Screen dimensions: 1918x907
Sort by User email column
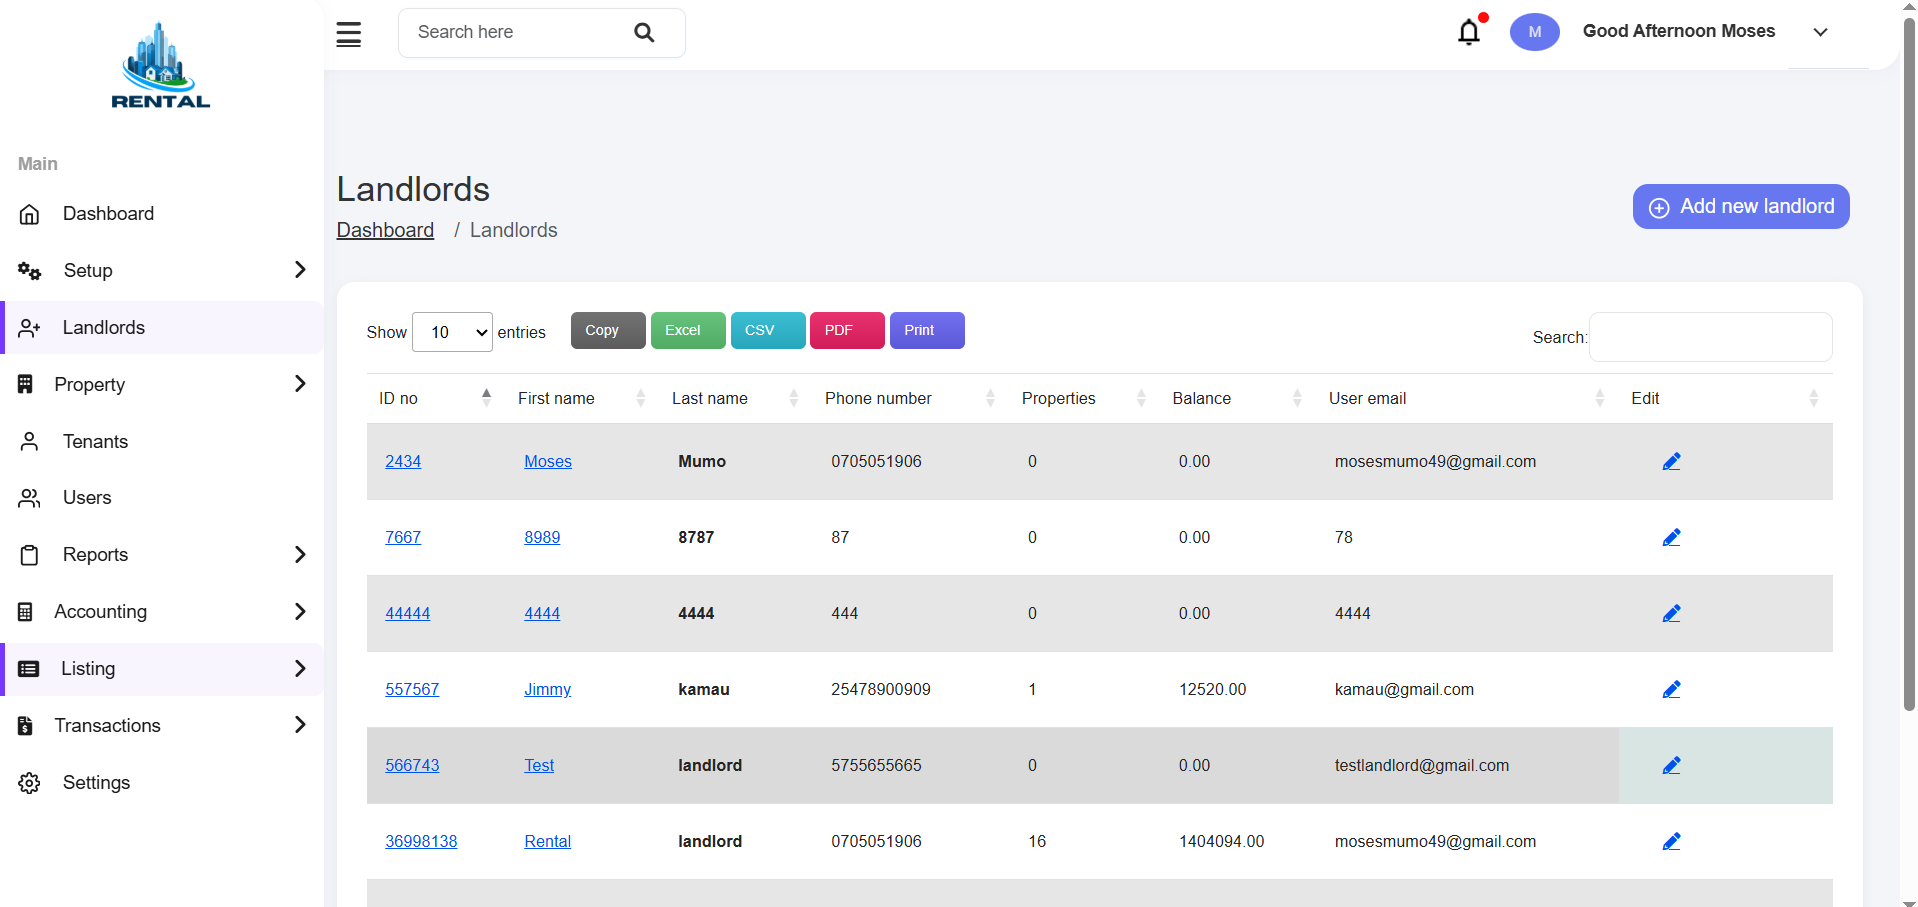(x=1466, y=398)
